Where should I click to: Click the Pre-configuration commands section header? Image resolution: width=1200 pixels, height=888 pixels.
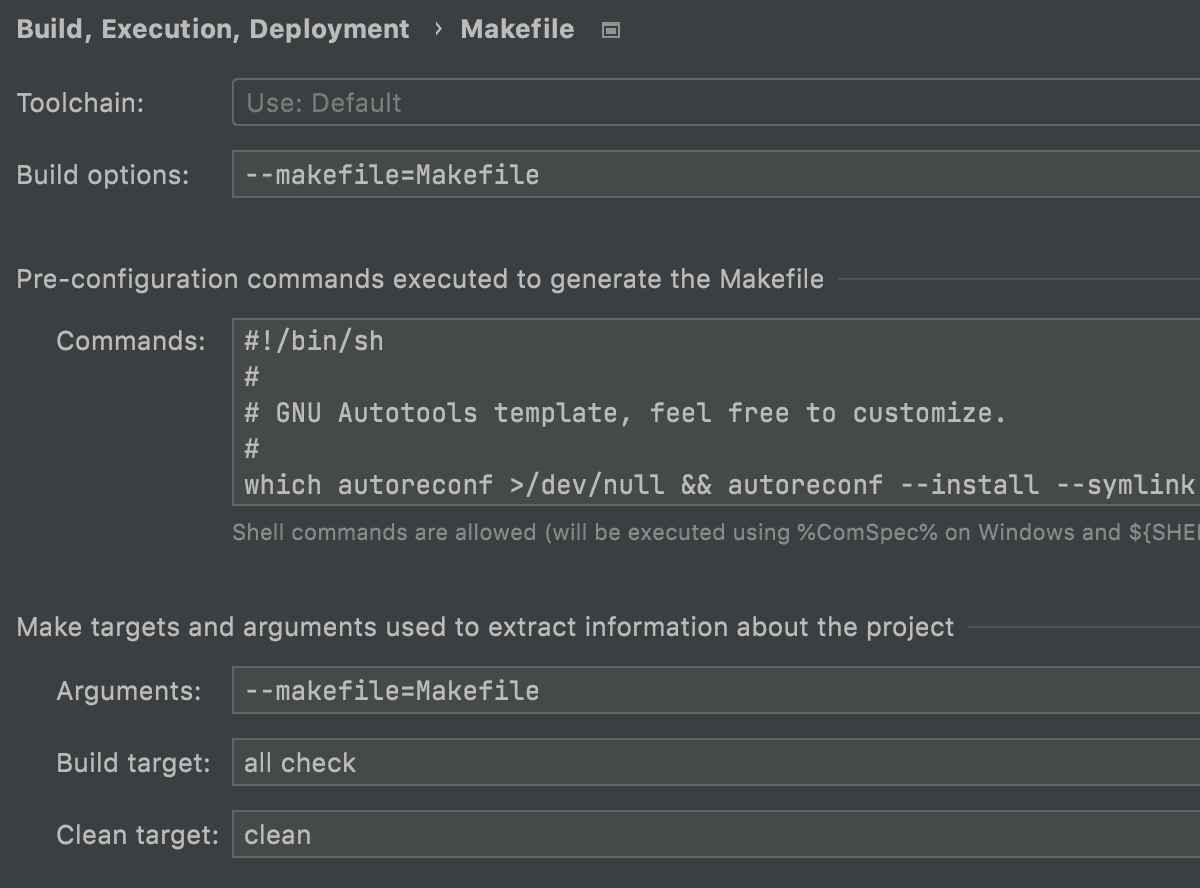(420, 279)
